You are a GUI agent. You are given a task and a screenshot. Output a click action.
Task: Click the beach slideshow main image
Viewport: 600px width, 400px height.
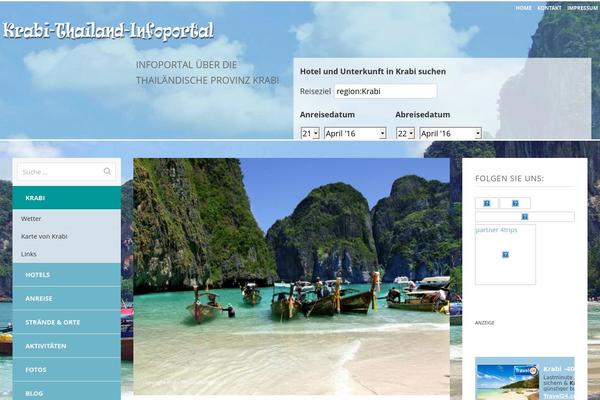coord(291,276)
